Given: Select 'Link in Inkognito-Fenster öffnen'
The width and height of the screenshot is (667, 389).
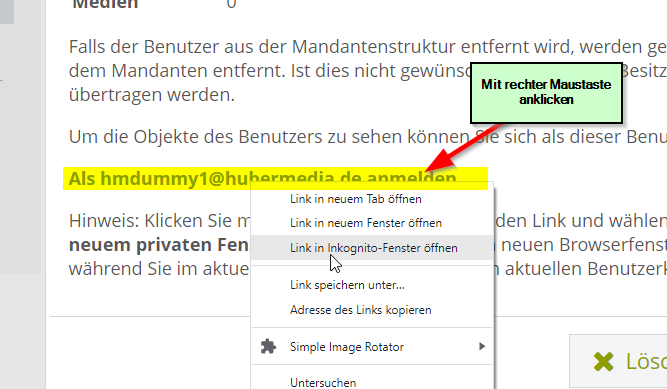Looking at the screenshot, I should pos(372,248).
